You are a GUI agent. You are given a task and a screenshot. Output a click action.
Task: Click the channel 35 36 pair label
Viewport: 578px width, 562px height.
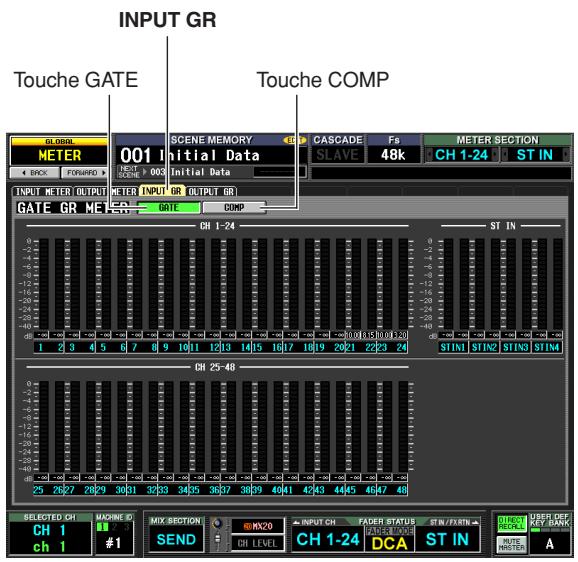205,490
